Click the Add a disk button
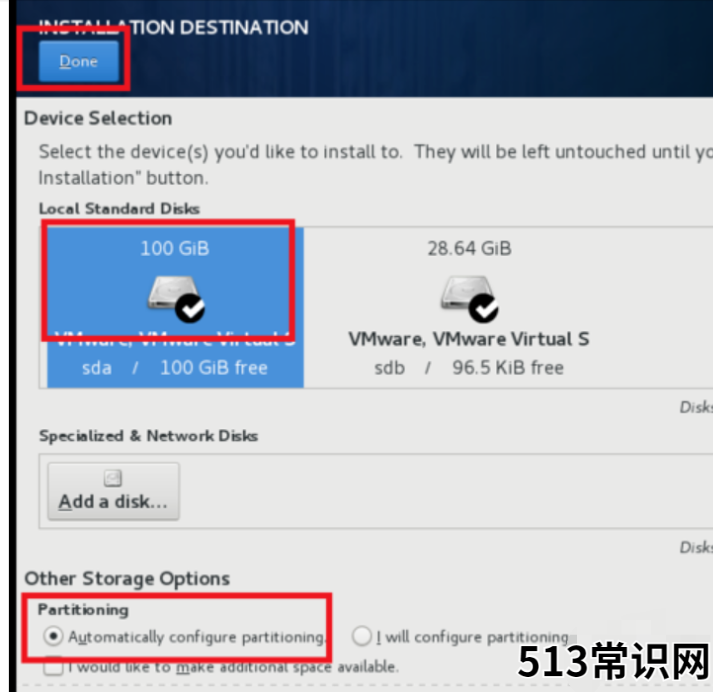The image size is (719, 692). pos(113,491)
